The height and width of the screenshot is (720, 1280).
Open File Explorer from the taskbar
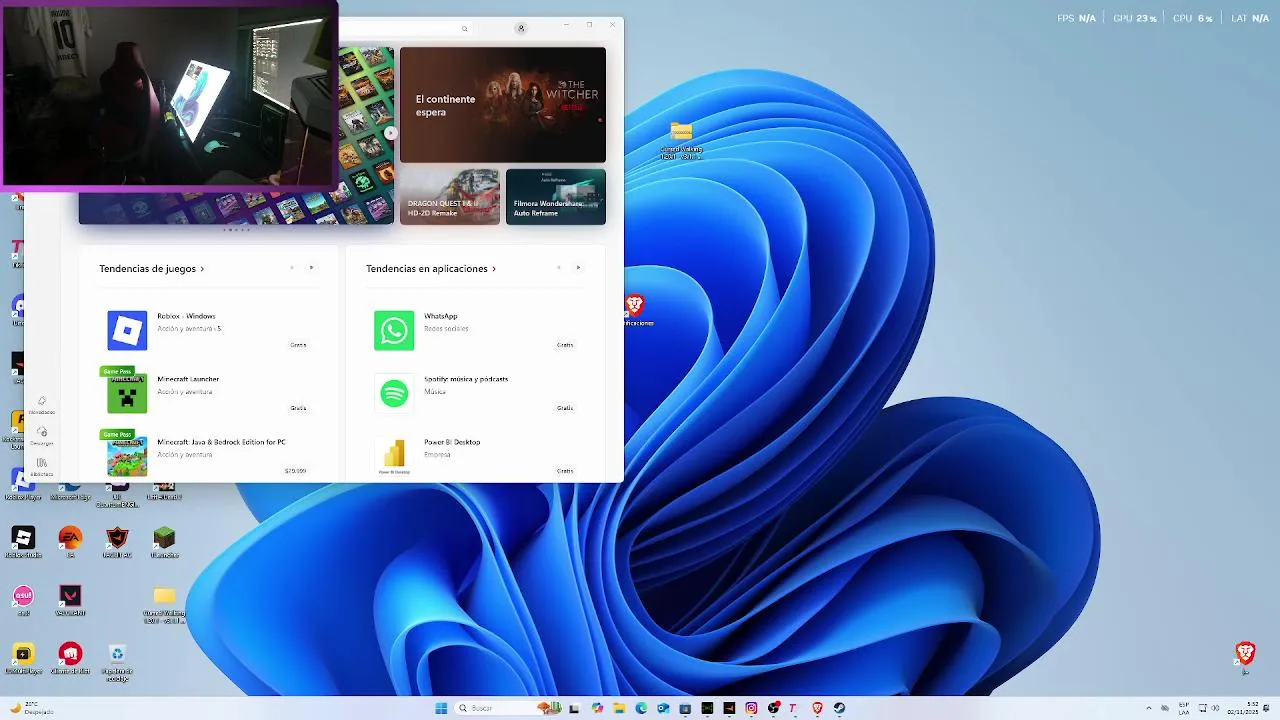click(619, 708)
